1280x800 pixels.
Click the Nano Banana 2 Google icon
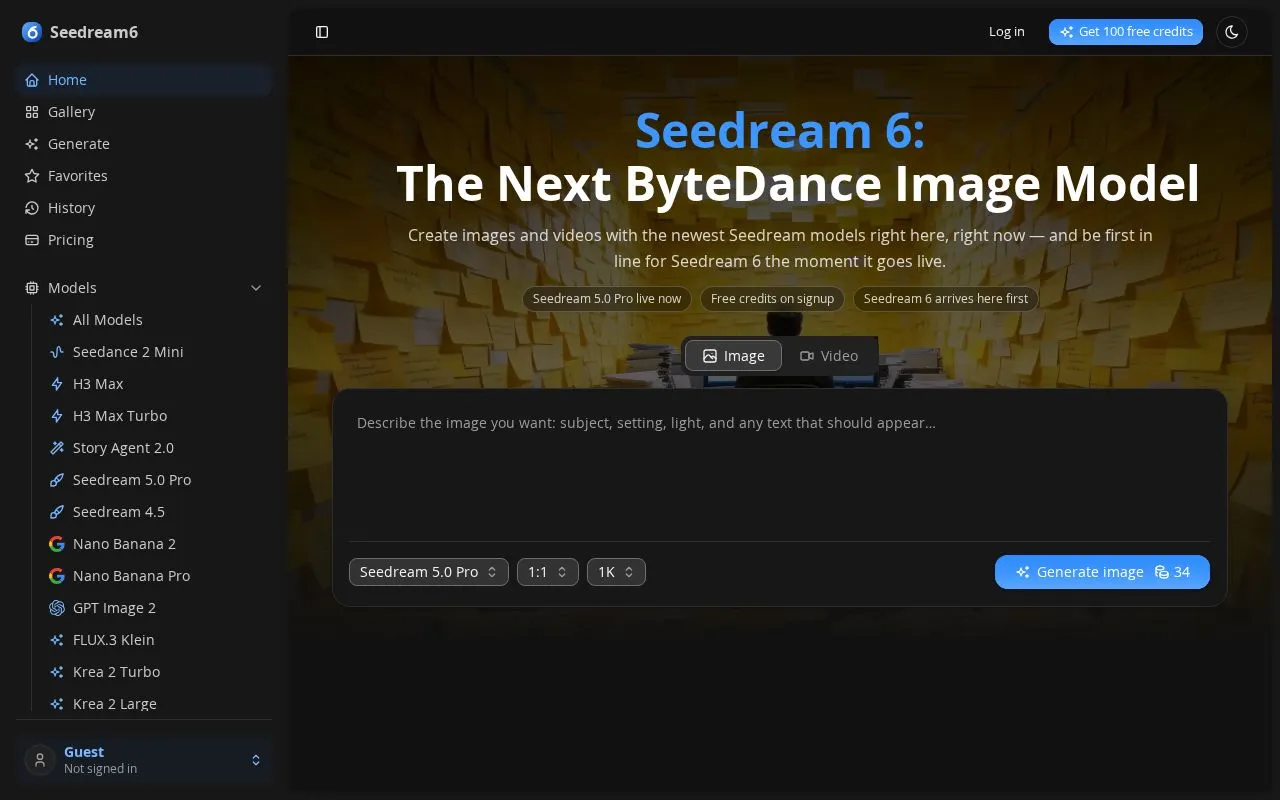tap(57, 544)
